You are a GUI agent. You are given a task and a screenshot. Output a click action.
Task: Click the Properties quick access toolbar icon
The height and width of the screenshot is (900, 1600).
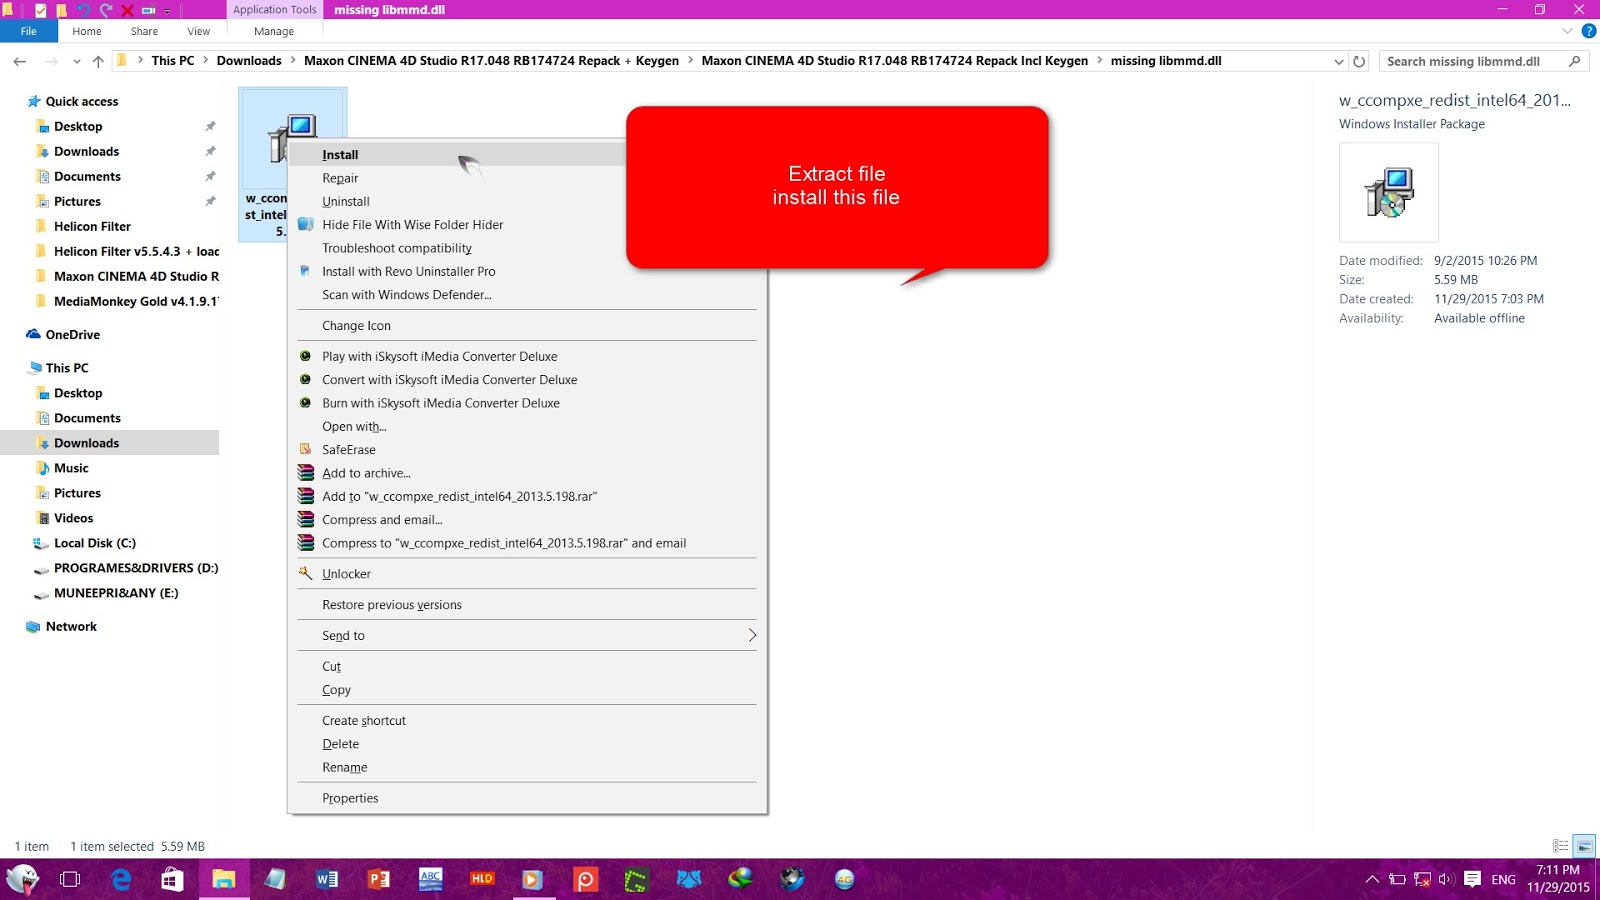pyautogui.click(x=40, y=10)
